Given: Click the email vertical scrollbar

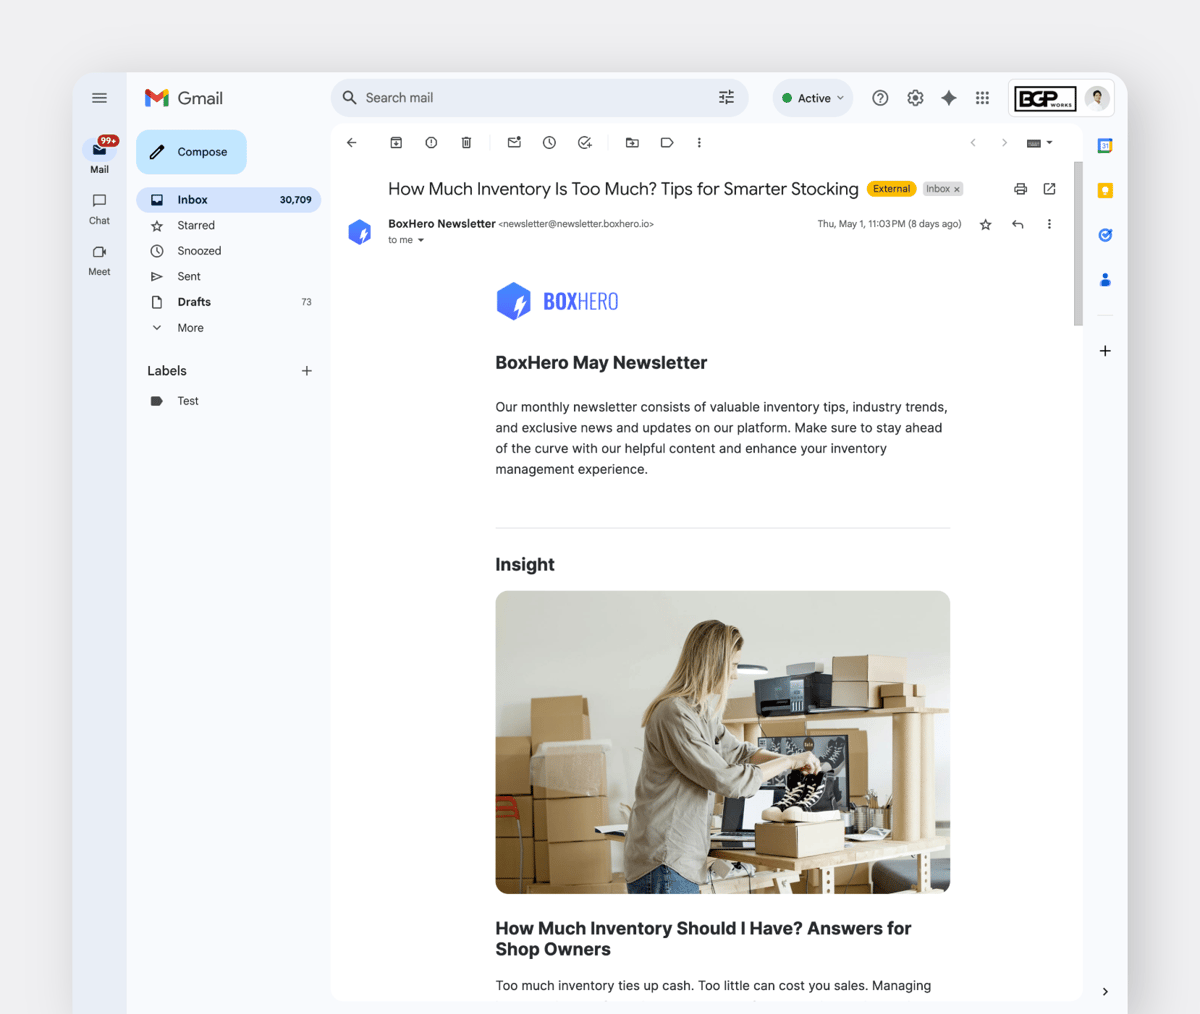Looking at the screenshot, I should [1078, 243].
